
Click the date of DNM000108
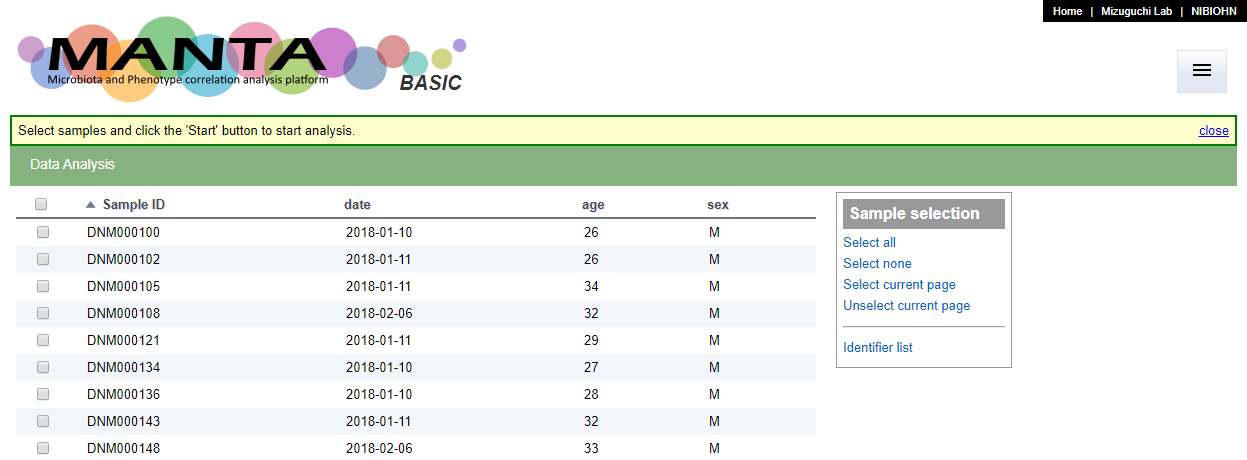(x=379, y=313)
